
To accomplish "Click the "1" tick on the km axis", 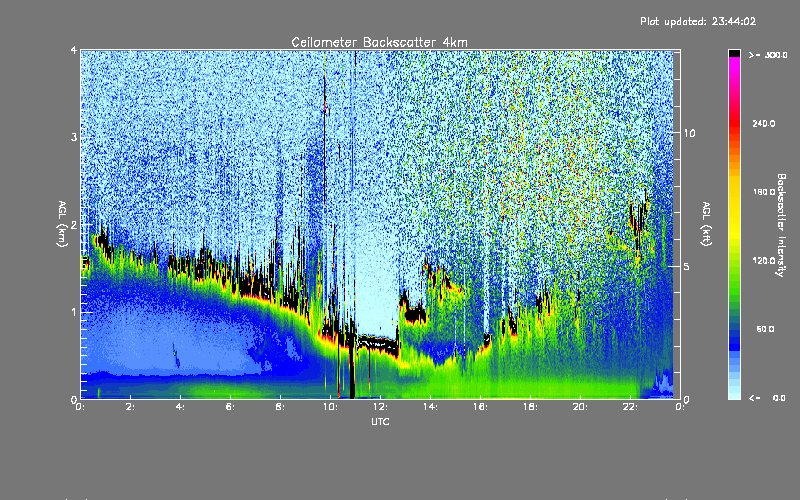I will pyautogui.click(x=74, y=312).
